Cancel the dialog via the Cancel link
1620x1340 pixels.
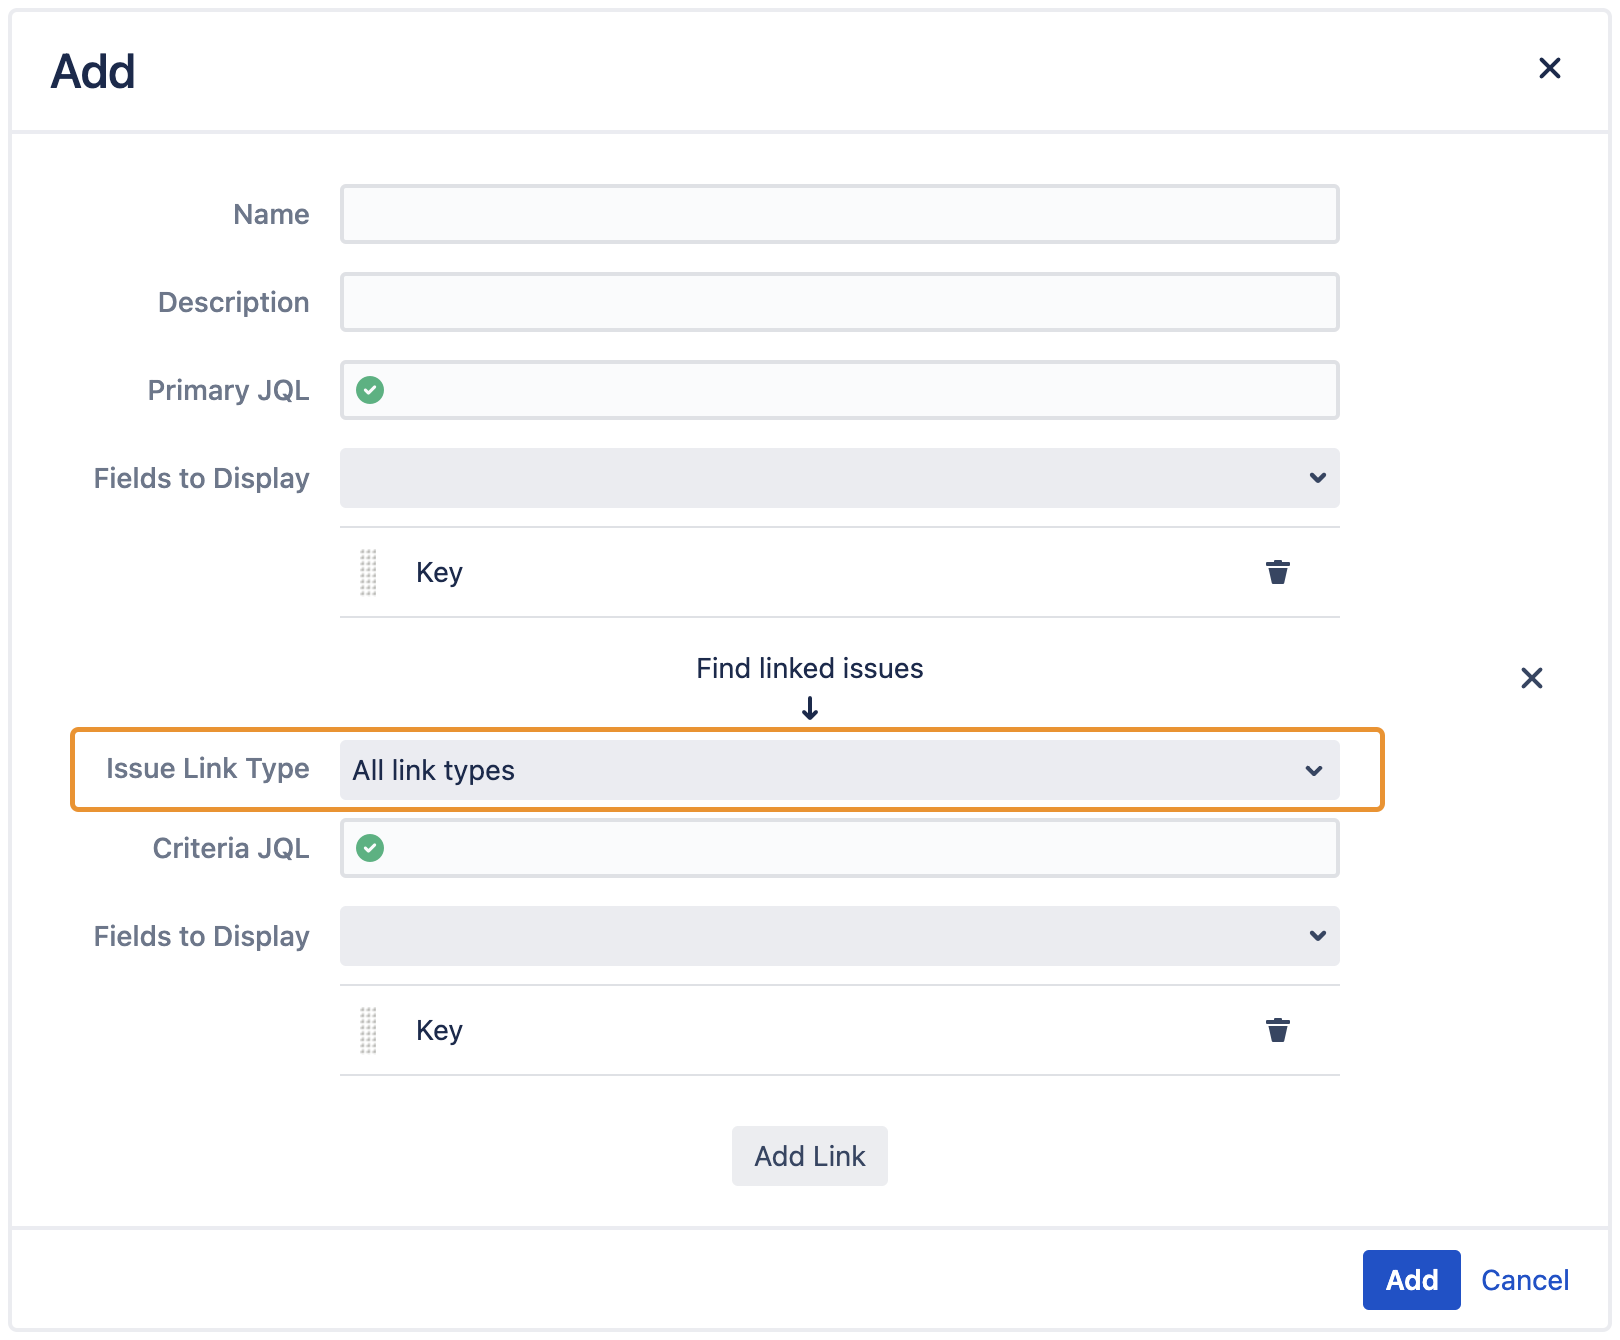click(1524, 1280)
